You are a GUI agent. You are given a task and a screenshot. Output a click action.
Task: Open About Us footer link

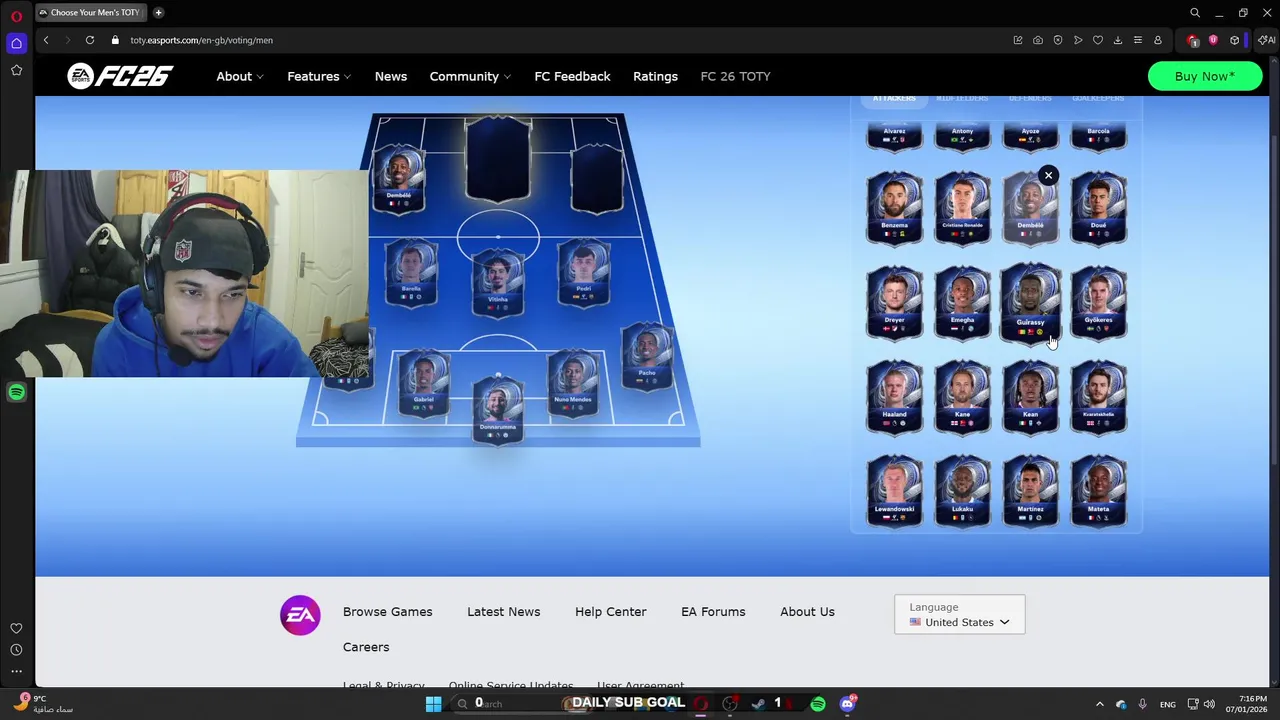click(807, 612)
